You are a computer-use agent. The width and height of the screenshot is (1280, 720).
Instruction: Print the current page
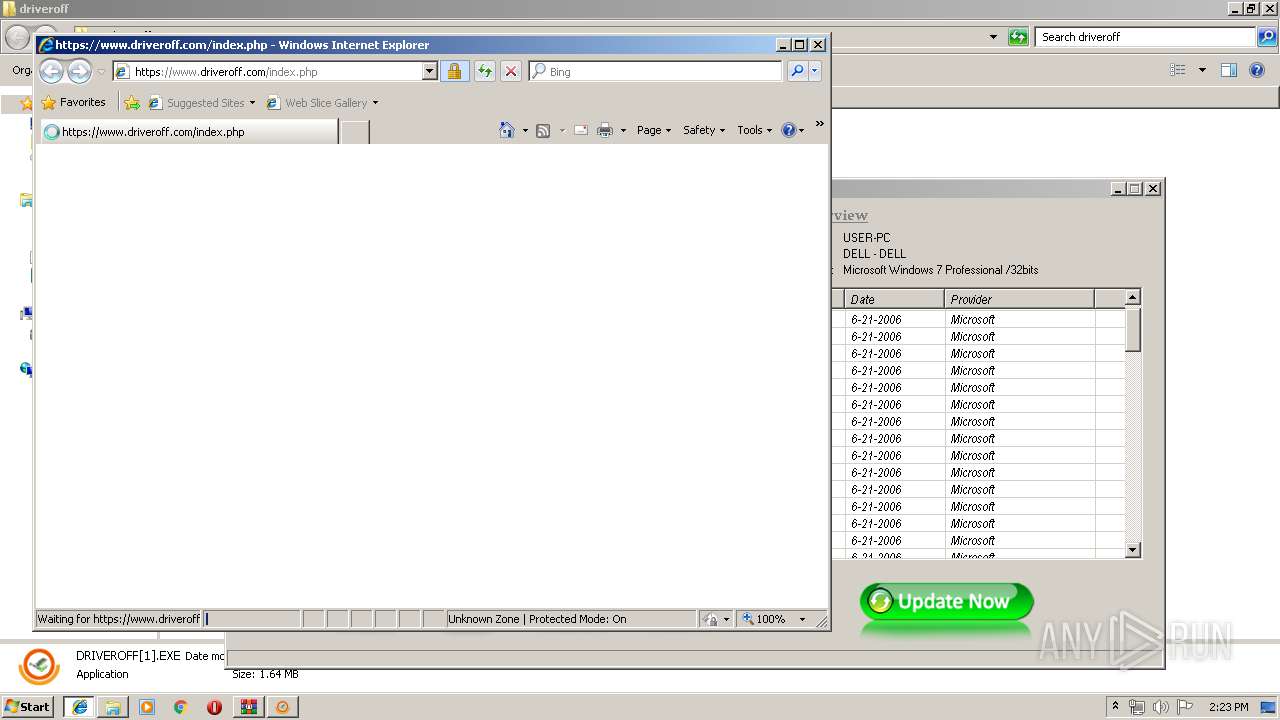[605, 130]
